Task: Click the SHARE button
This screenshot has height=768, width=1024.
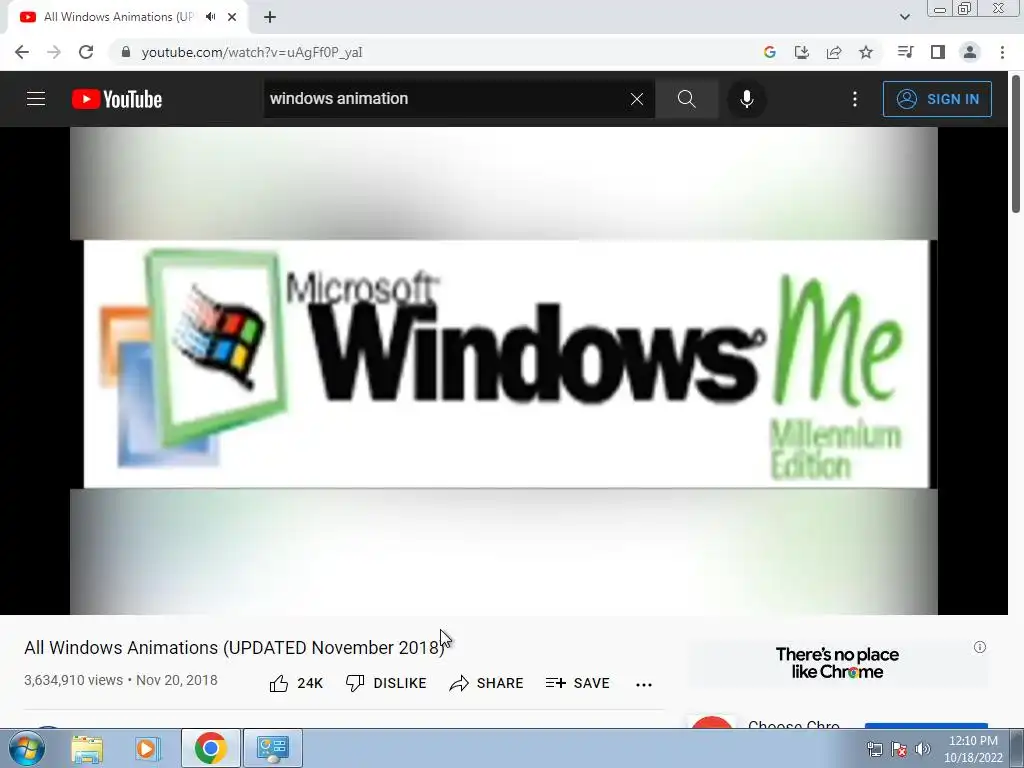Action: [487, 683]
